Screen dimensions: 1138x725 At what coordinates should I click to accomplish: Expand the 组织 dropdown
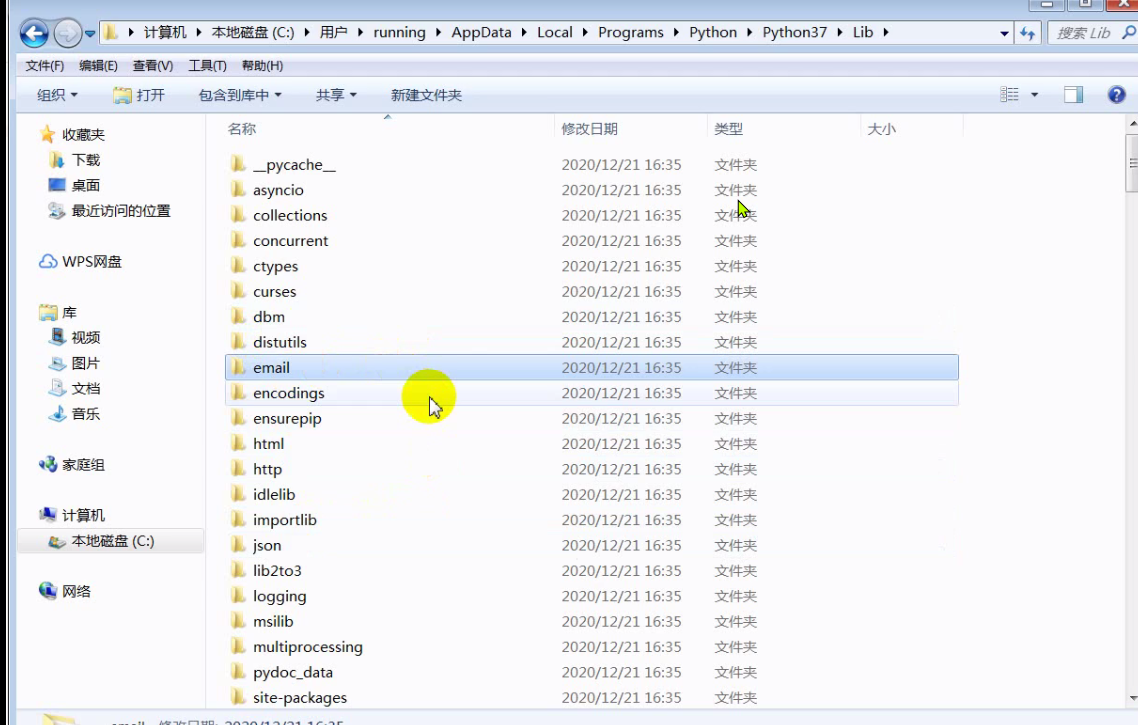click(x=57, y=95)
